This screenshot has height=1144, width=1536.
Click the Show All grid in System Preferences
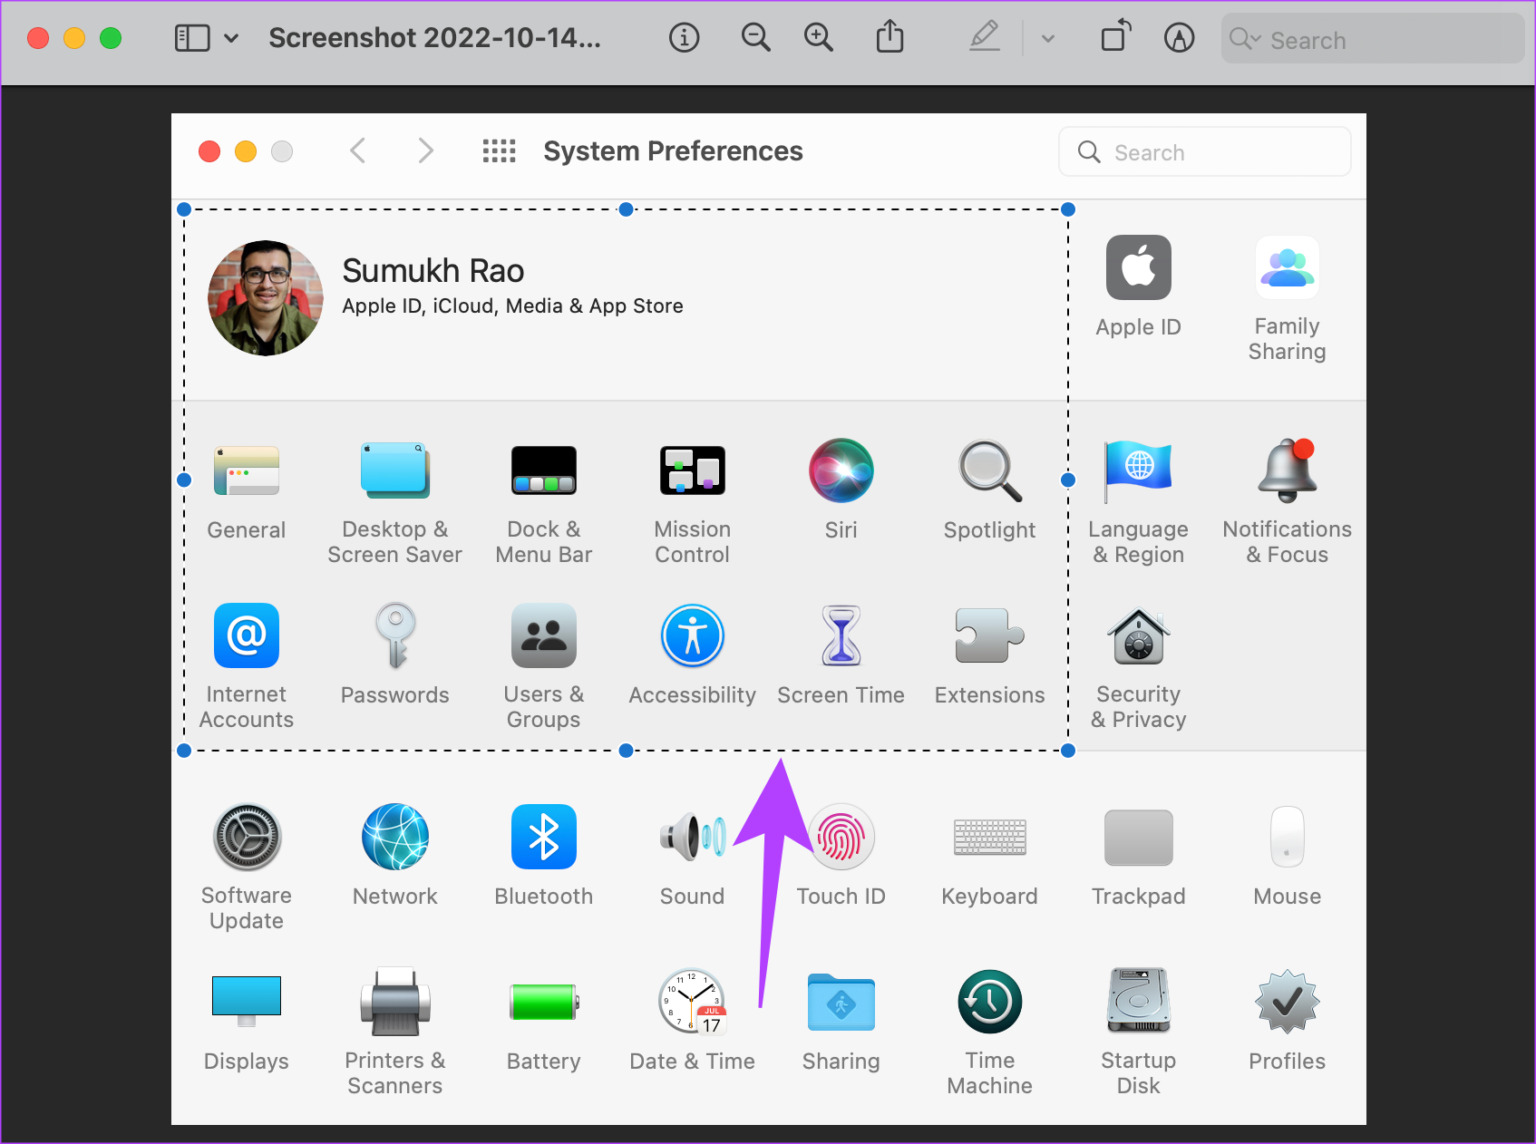[499, 150]
